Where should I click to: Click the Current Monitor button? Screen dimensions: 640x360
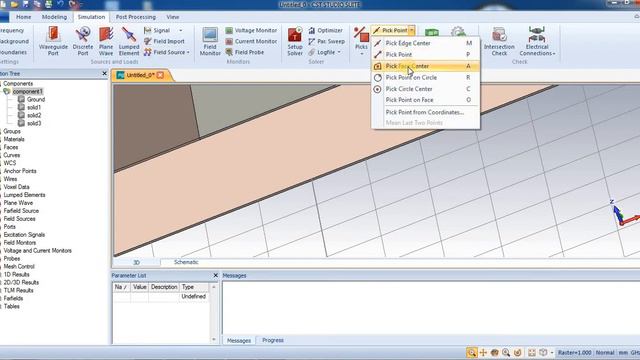pos(251,41)
